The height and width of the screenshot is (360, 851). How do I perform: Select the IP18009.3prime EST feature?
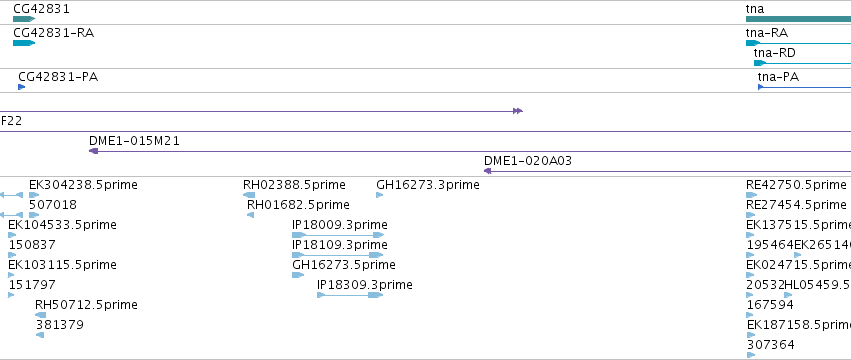(338, 235)
